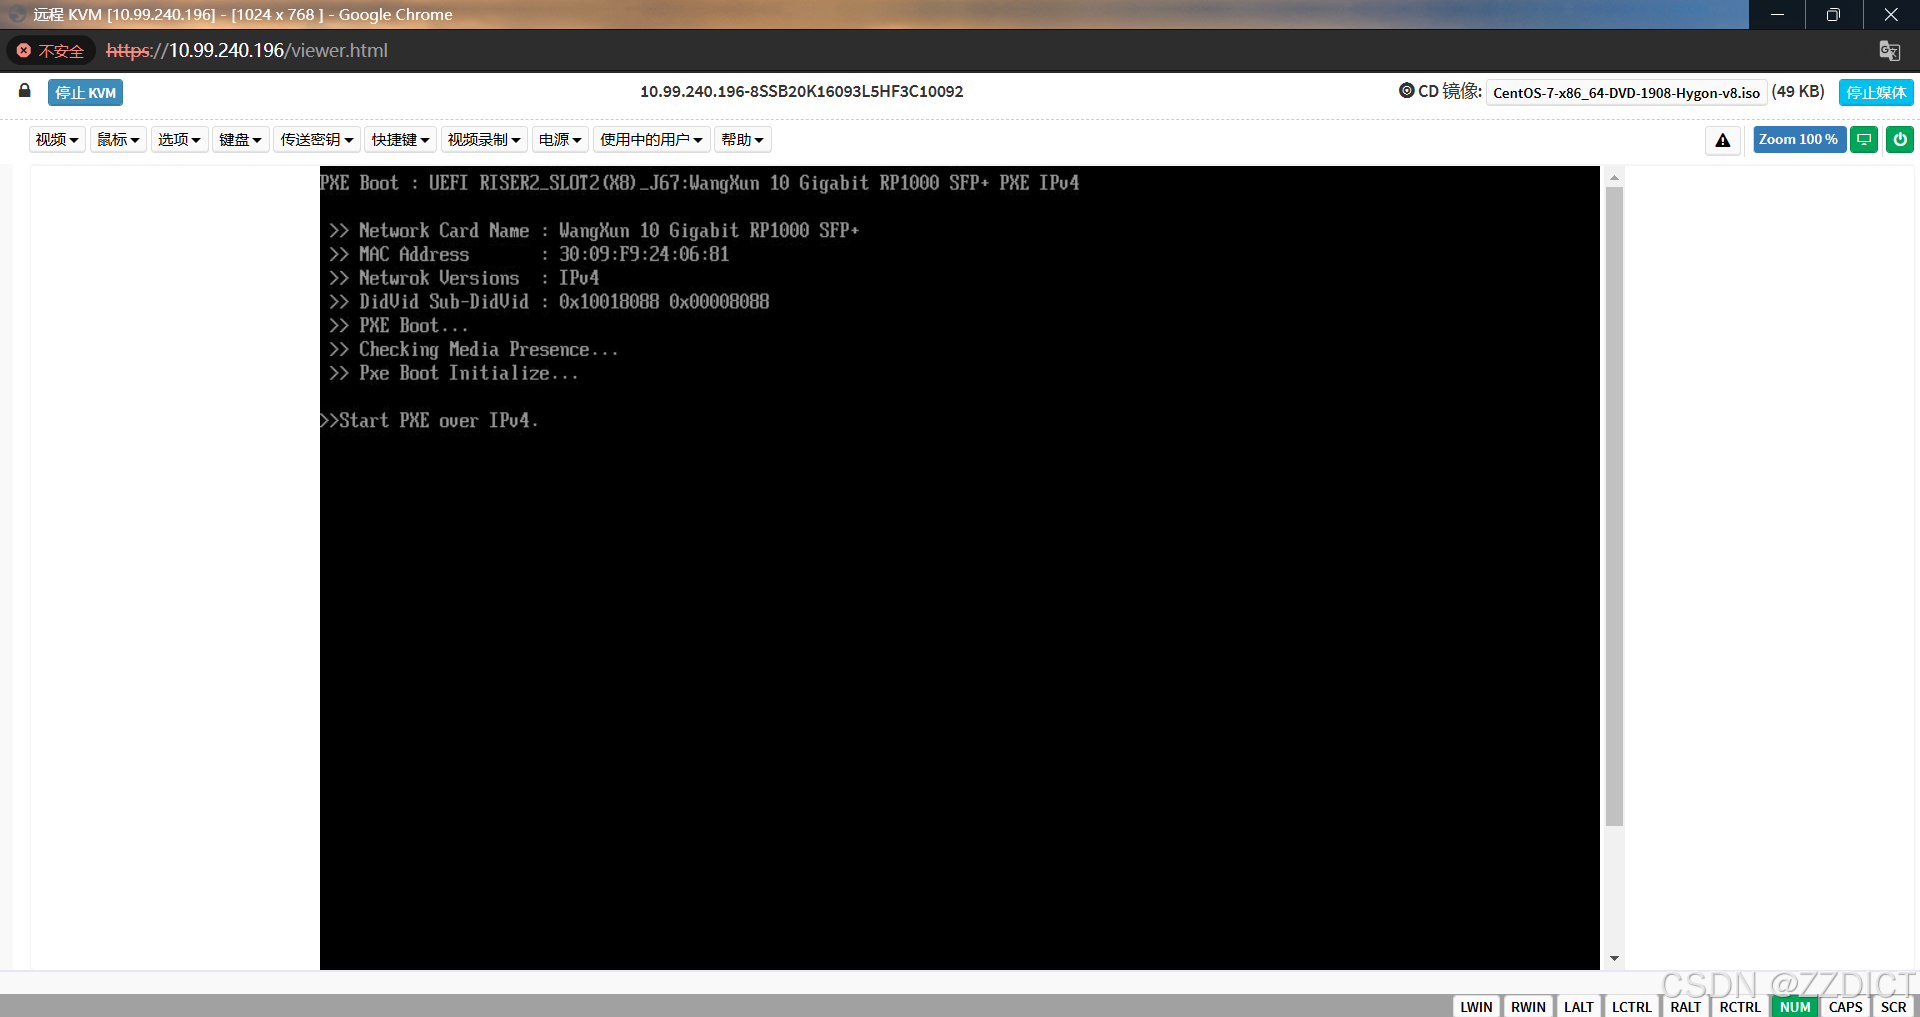Click the KVM viewer vertical scrollbar
1920x1017 pixels.
tap(1614, 506)
